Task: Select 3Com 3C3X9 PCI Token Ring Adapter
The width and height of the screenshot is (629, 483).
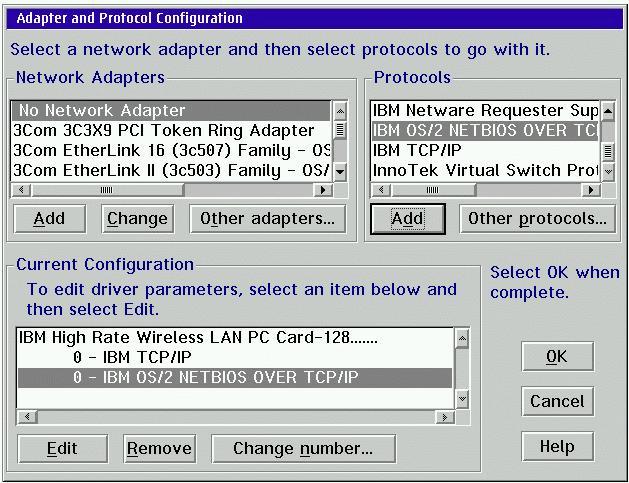Action: [171, 131]
